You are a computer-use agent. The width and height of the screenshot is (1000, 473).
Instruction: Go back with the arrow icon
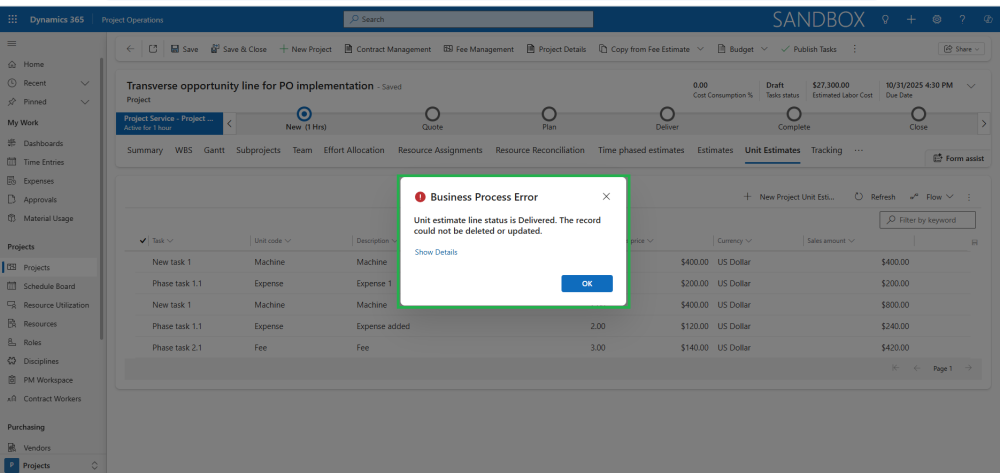pos(130,49)
